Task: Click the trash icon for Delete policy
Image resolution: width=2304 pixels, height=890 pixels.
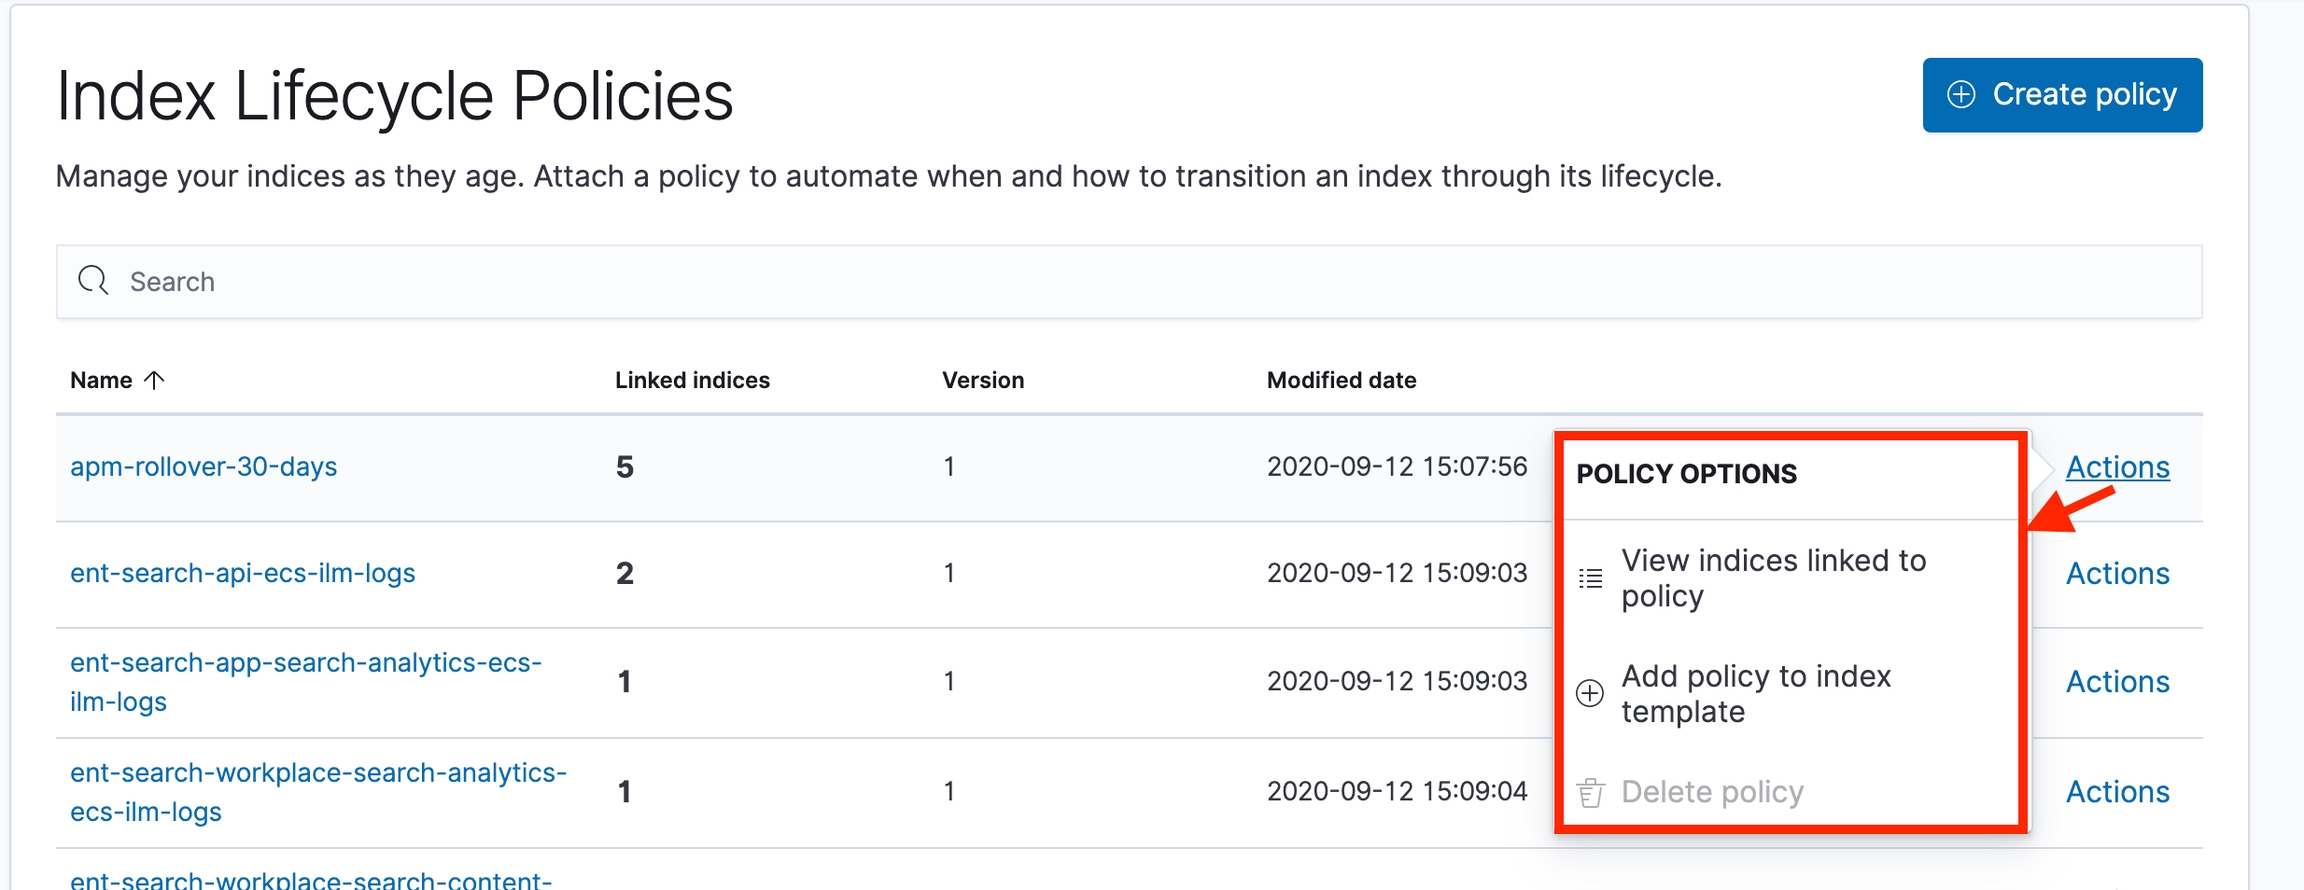Action: point(1590,792)
